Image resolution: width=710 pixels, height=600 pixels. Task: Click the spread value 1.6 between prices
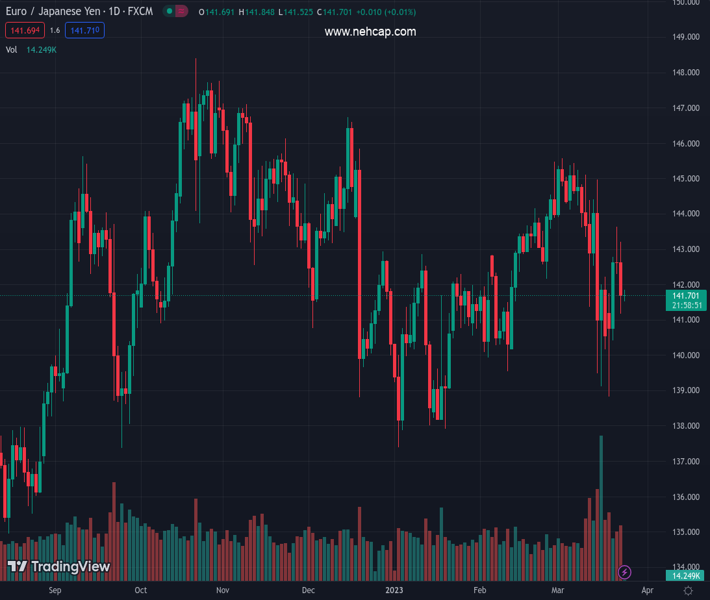[55, 31]
